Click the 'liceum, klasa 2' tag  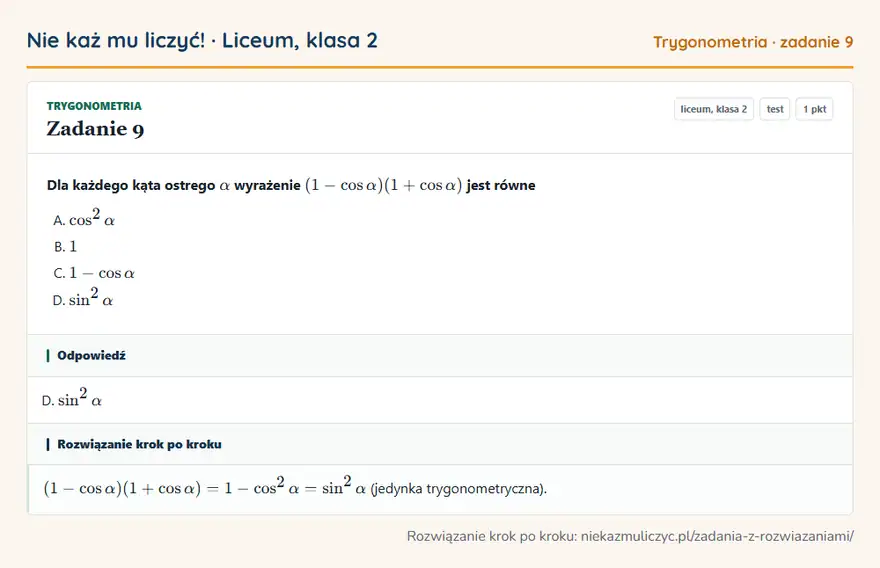click(x=713, y=109)
